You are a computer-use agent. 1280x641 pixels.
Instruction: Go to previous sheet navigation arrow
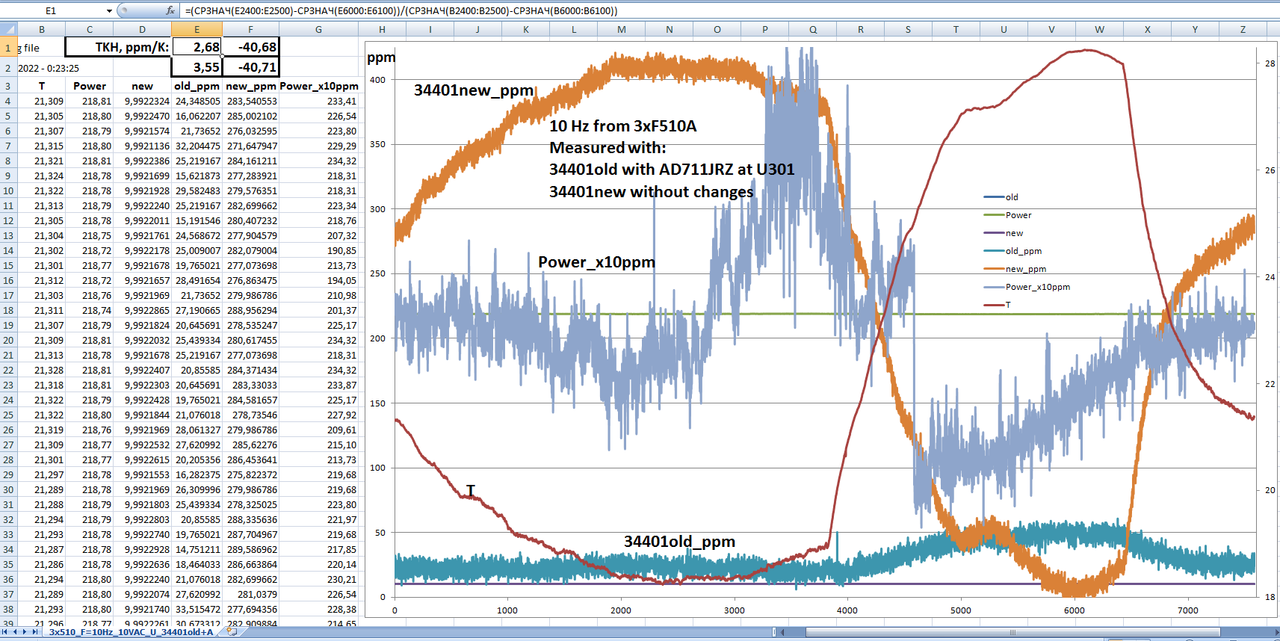point(17,634)
